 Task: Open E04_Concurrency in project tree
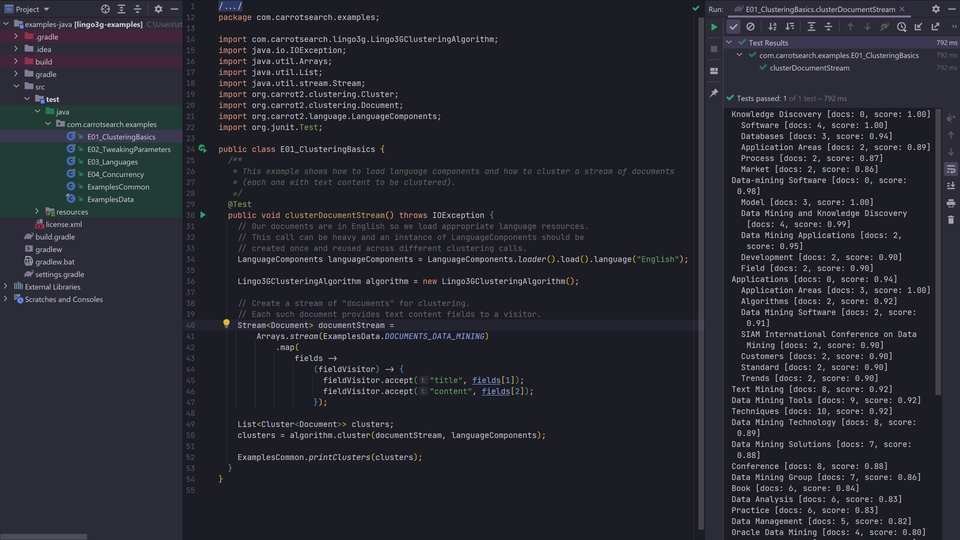click(115, 174)
